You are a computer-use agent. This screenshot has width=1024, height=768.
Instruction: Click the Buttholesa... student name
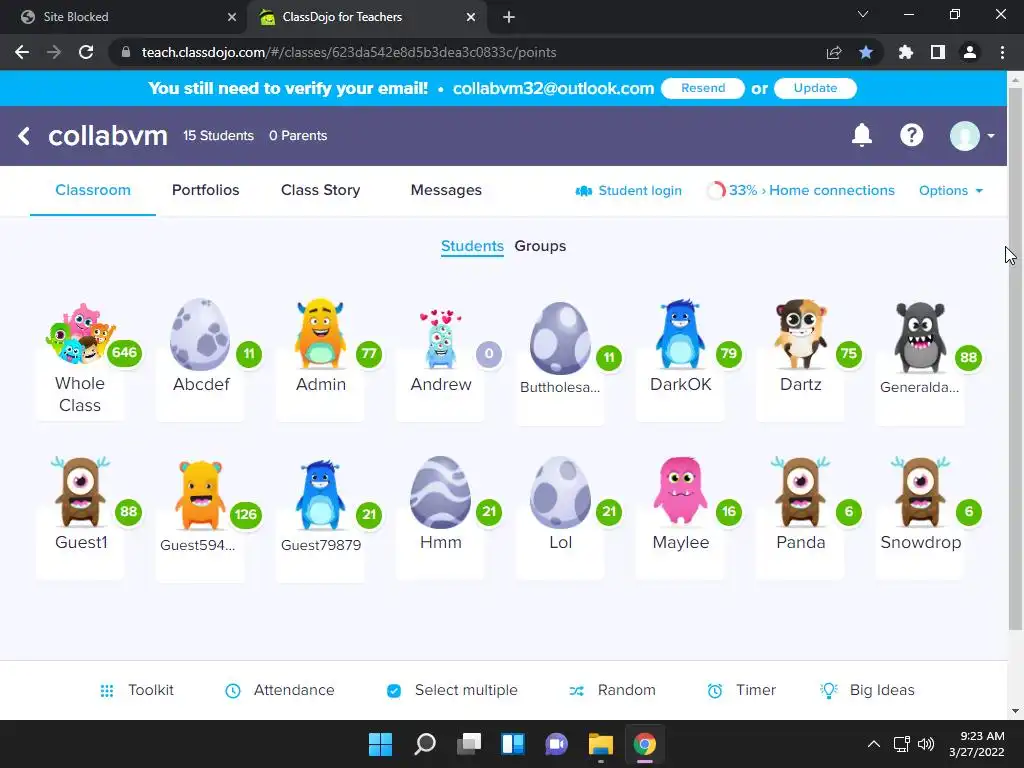click(560, 387)
